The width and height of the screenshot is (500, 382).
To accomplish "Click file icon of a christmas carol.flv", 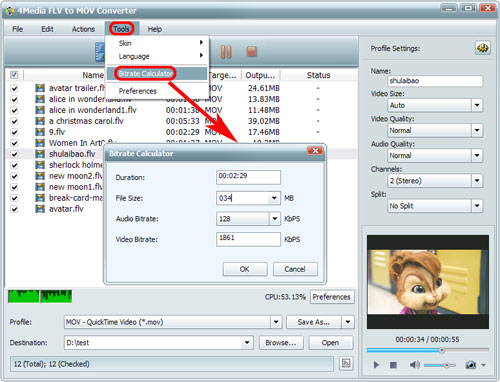I will tap(40, 121).
